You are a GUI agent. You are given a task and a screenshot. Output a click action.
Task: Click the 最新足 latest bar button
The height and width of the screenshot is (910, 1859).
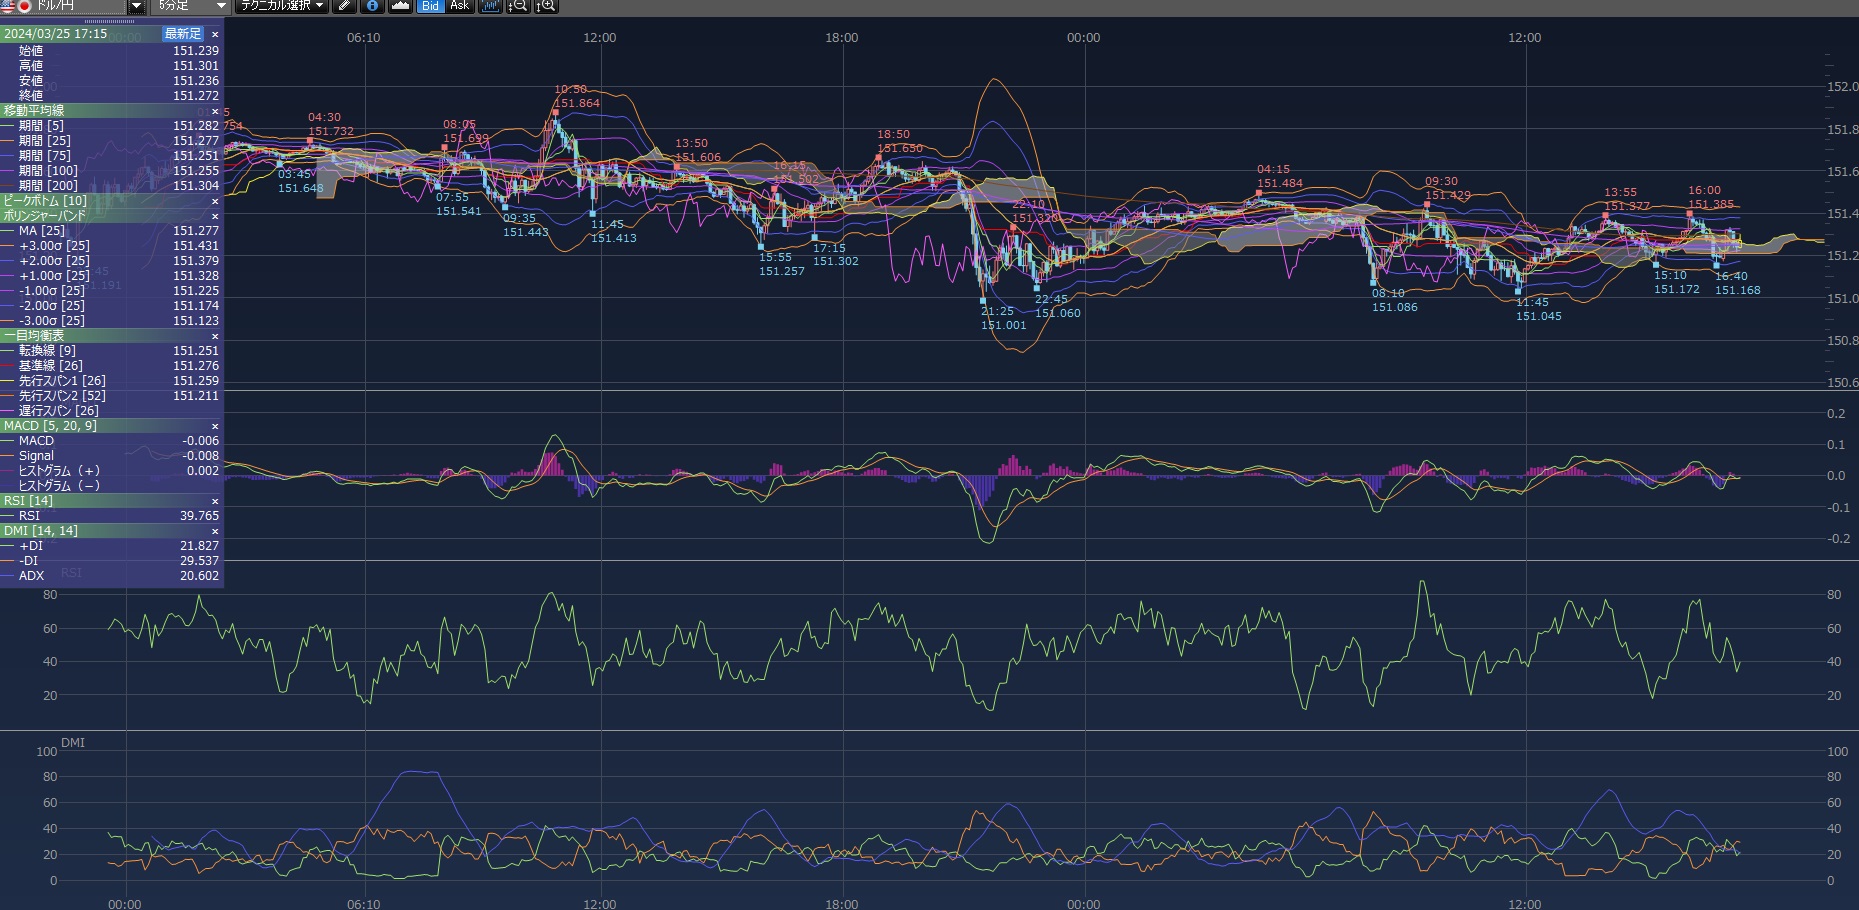click(x=183, y=34)
